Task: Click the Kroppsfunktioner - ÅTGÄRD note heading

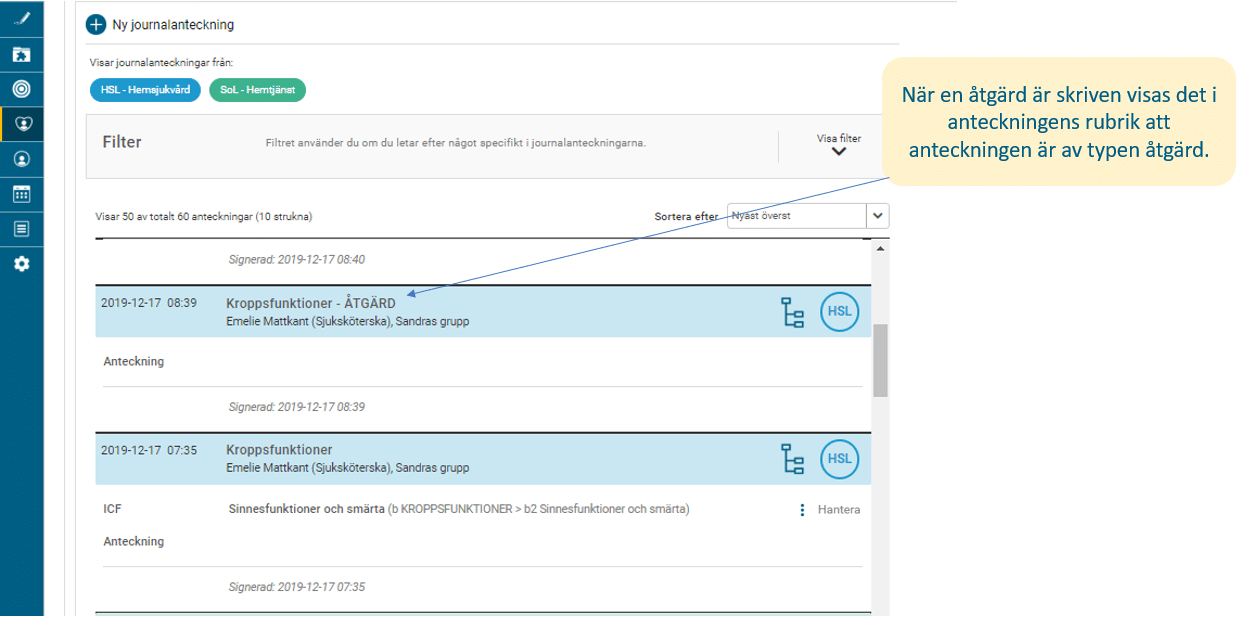Action: coord(310,303)
